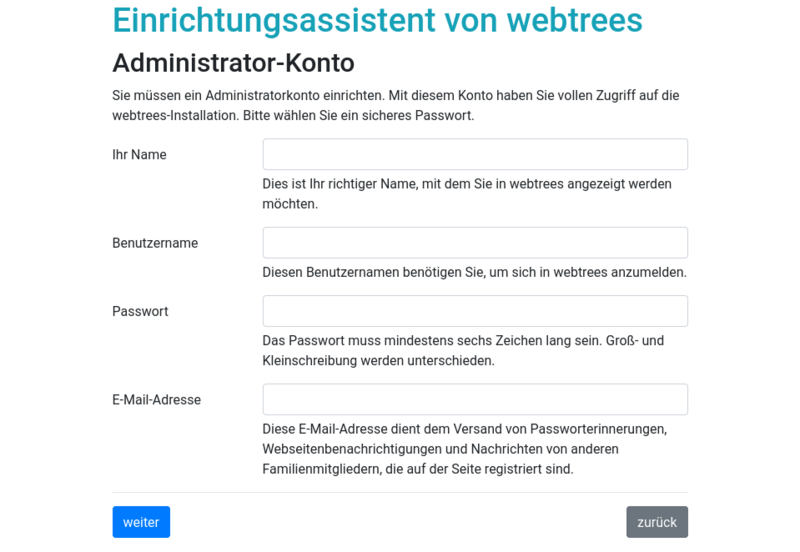Click the 'Ihr Name' label
This screenshot has height=552, width=800.
click(139, 155)
